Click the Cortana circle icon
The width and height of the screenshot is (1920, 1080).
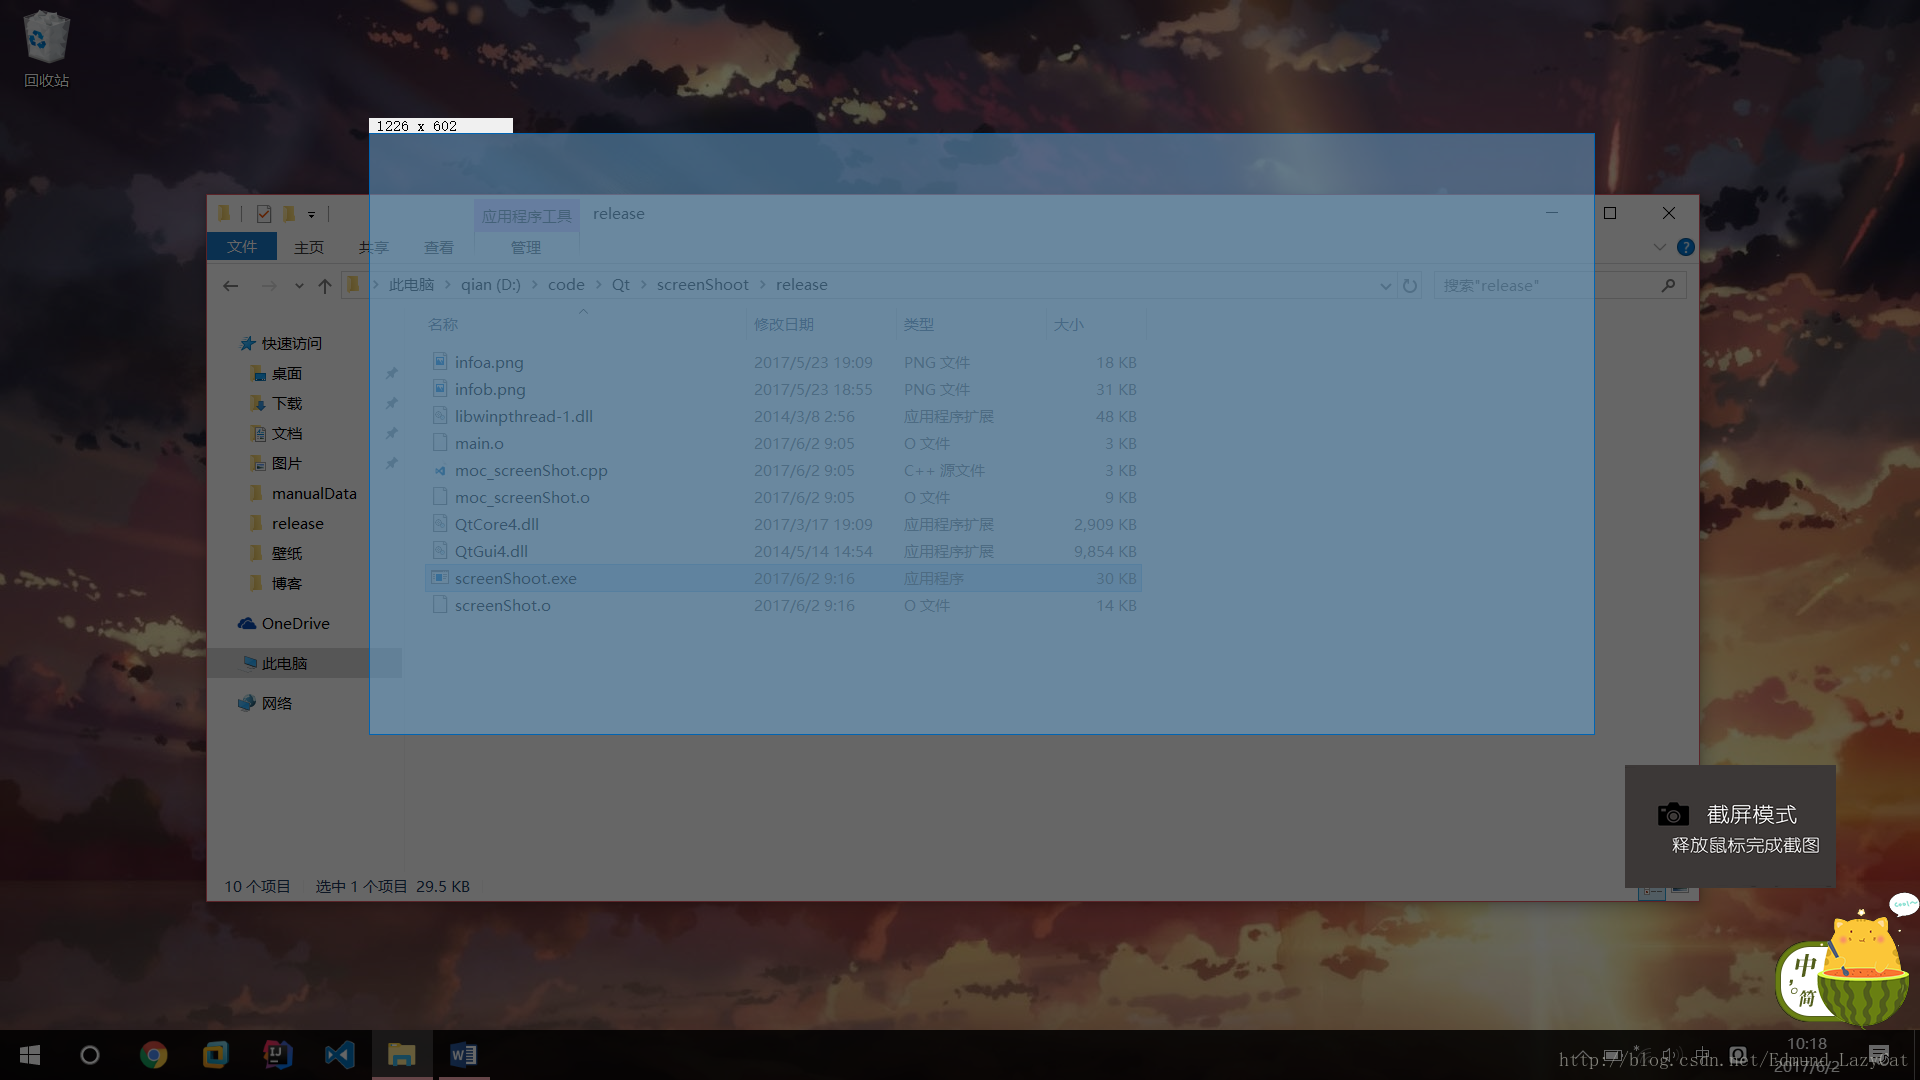click(x=90, y=1055)
